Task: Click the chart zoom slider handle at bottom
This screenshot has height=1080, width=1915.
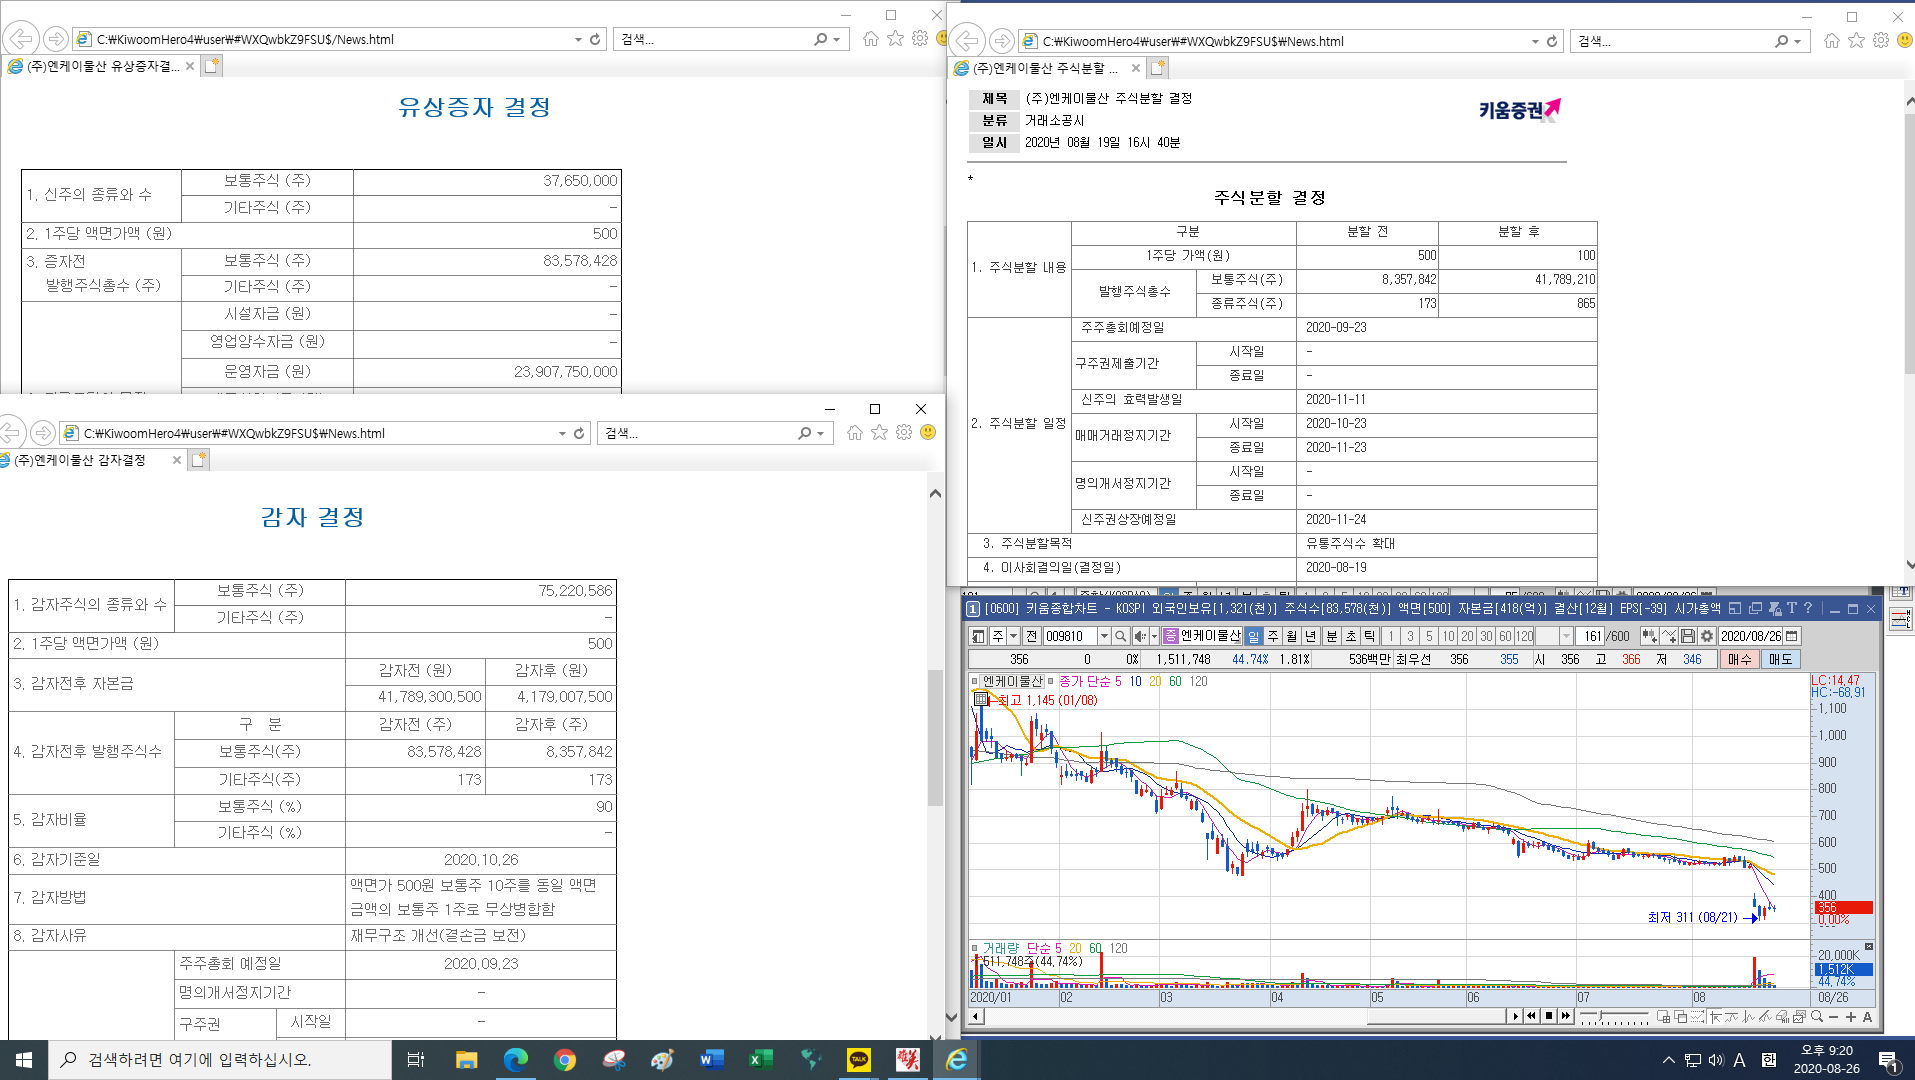Action: tap(1600, 1015)
